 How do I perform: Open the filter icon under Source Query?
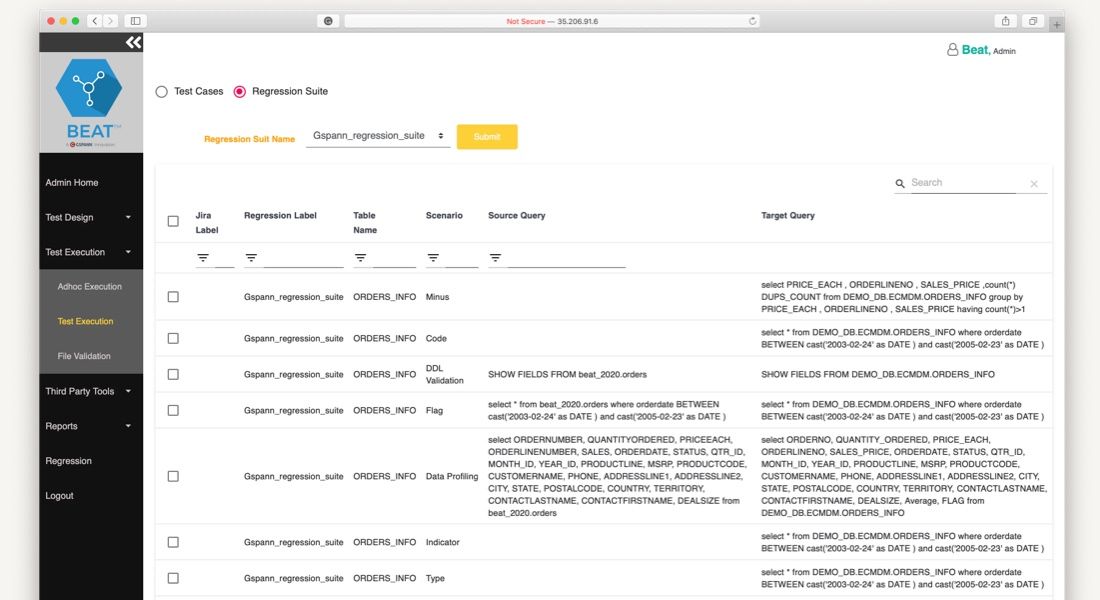point(495,258)
